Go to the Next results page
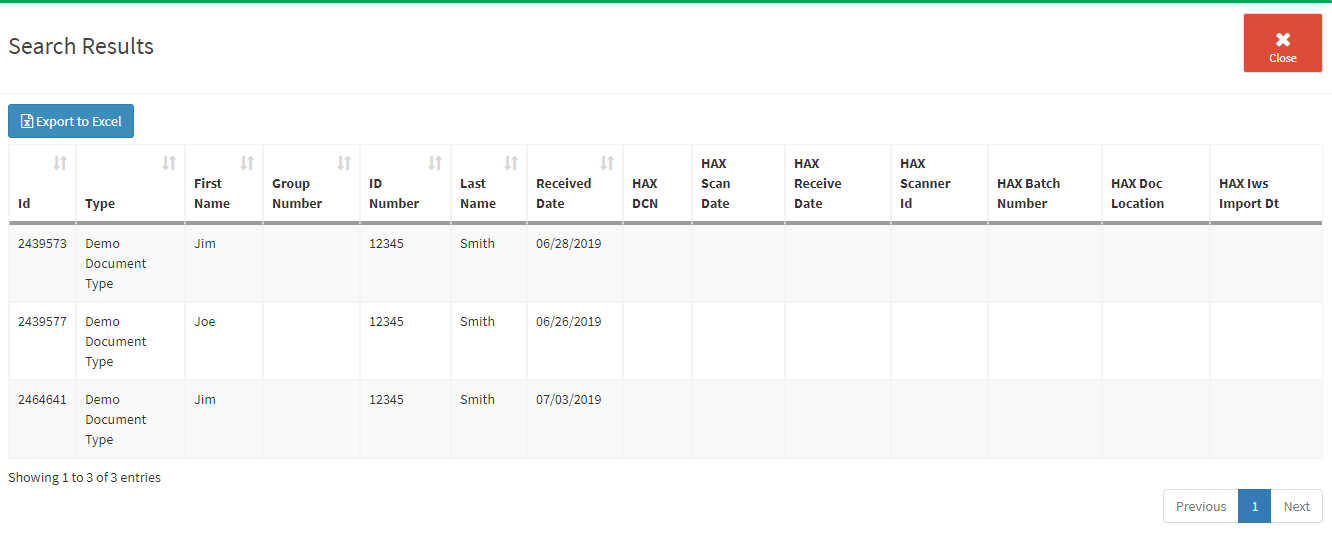The image size is (1332, 535). [x=1296, y=506]
